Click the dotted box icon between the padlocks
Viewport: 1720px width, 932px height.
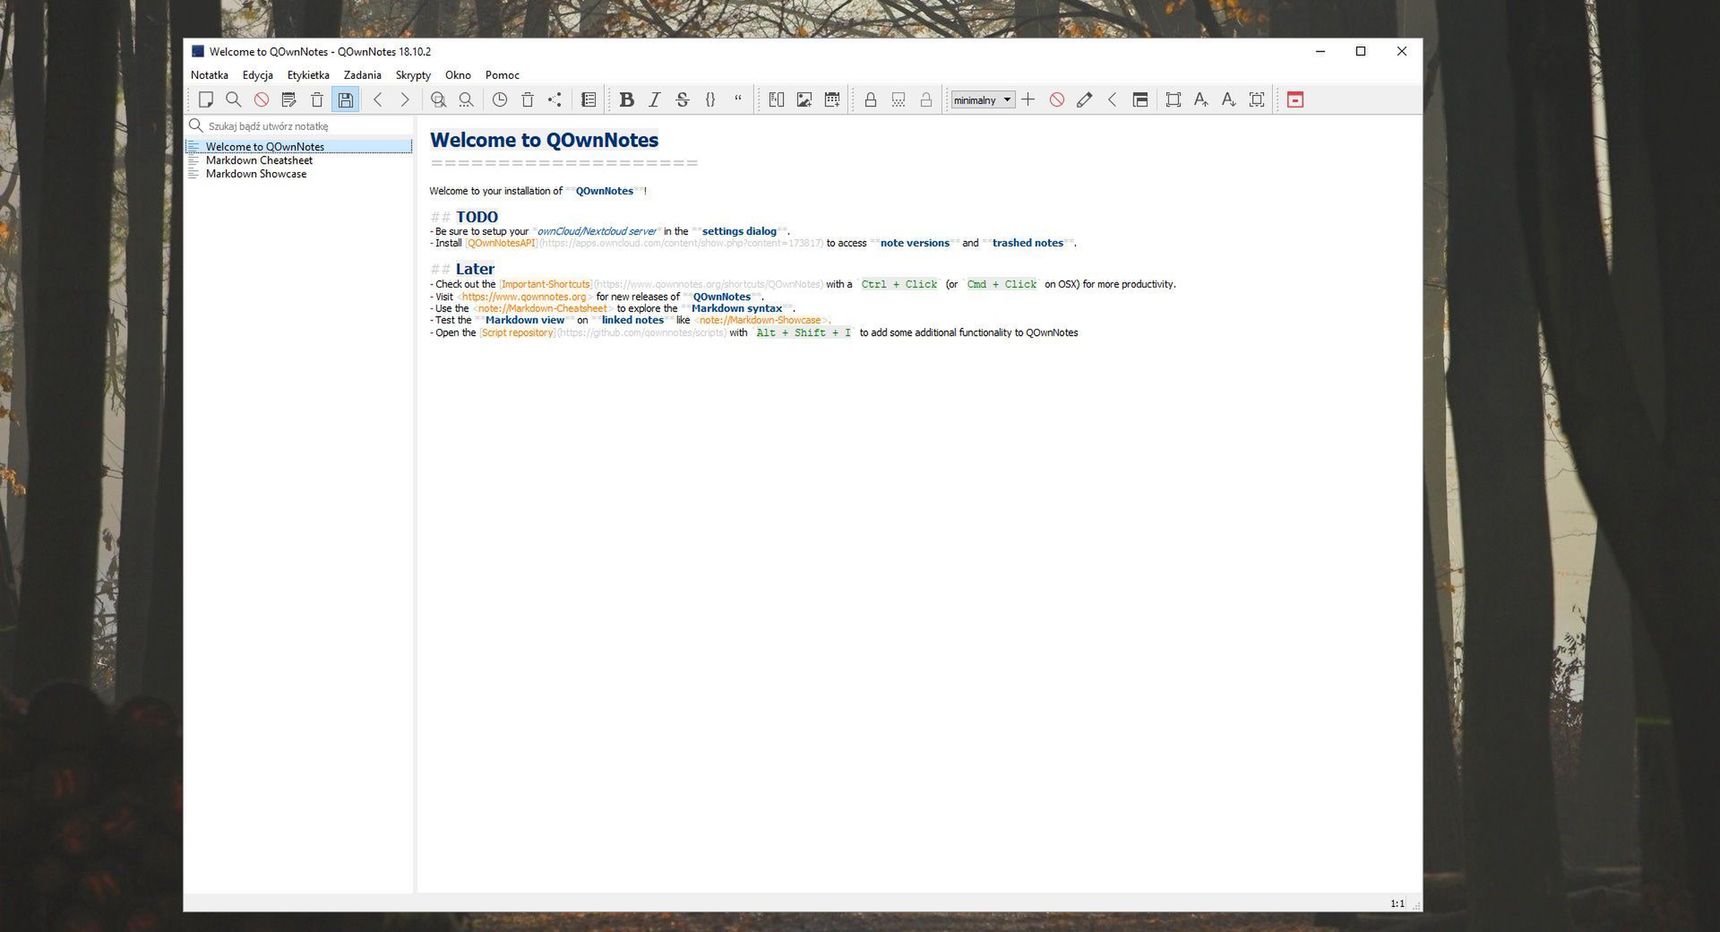point(898,100)
